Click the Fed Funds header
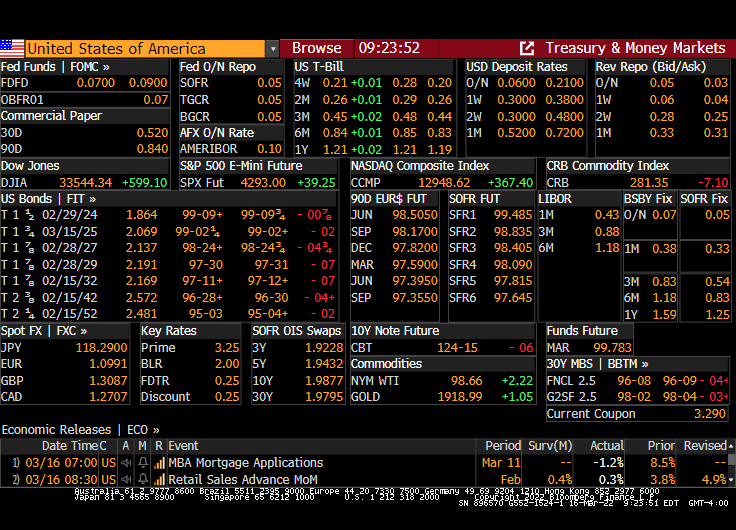 tap(28, 67)
